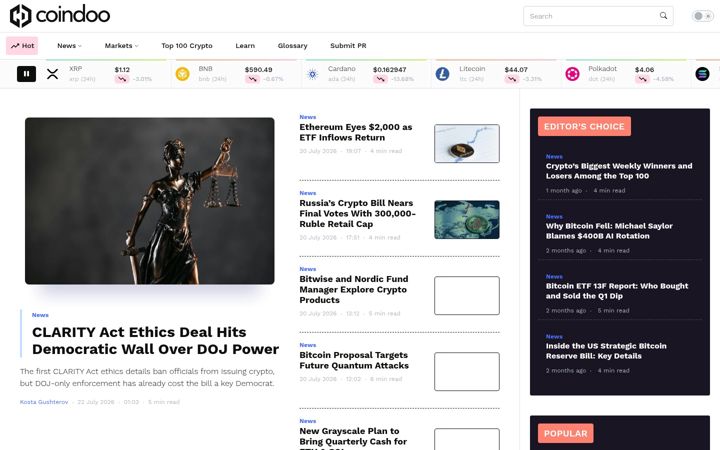Open Bitwise and Nordic Fund article

coord(354,289)
